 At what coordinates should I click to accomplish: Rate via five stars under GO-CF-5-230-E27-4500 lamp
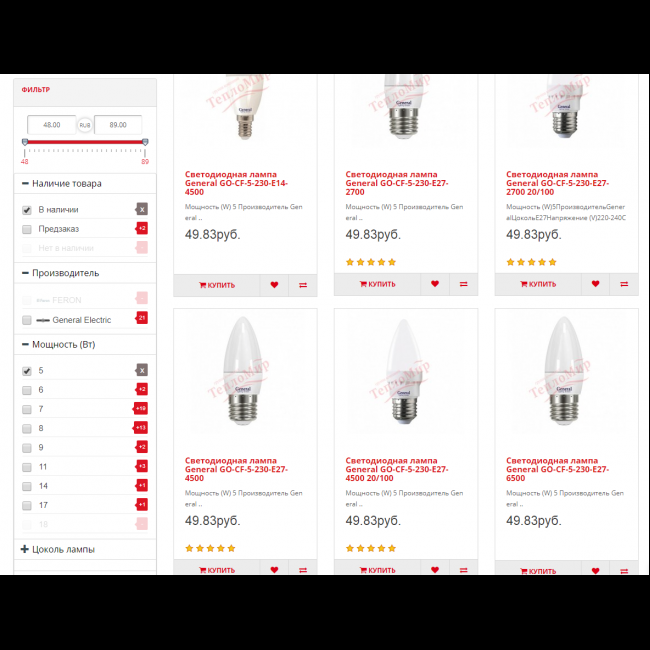(x=210, y=548)
